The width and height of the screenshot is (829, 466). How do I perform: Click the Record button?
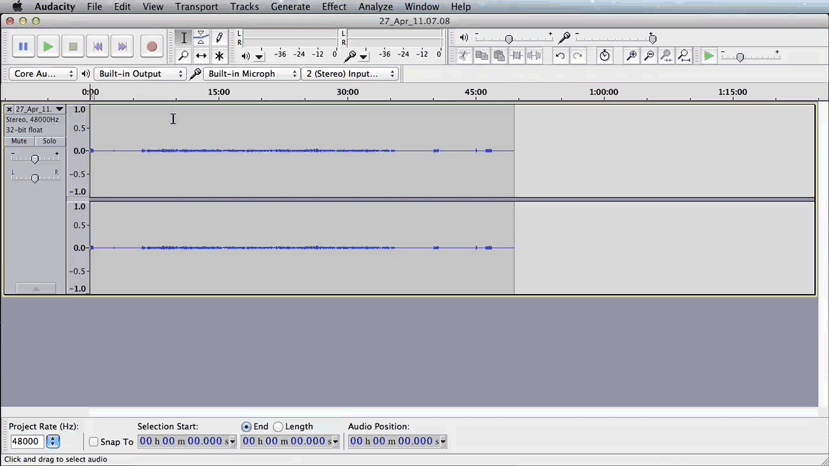point(151,46)
